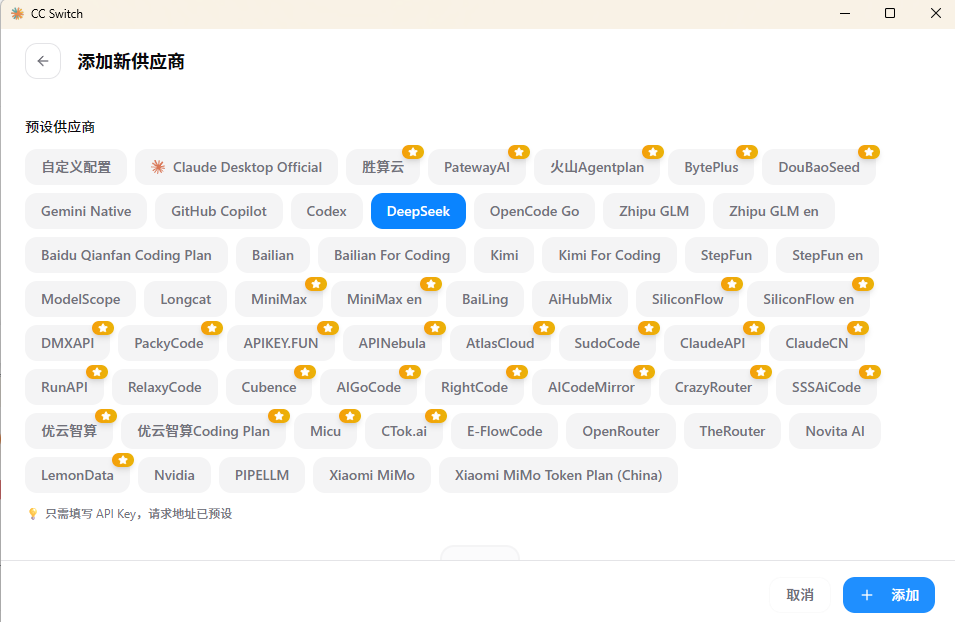This screenshot has height=622, width=955.
Task: Choose SudoCode preset
Action: (607, 343)
